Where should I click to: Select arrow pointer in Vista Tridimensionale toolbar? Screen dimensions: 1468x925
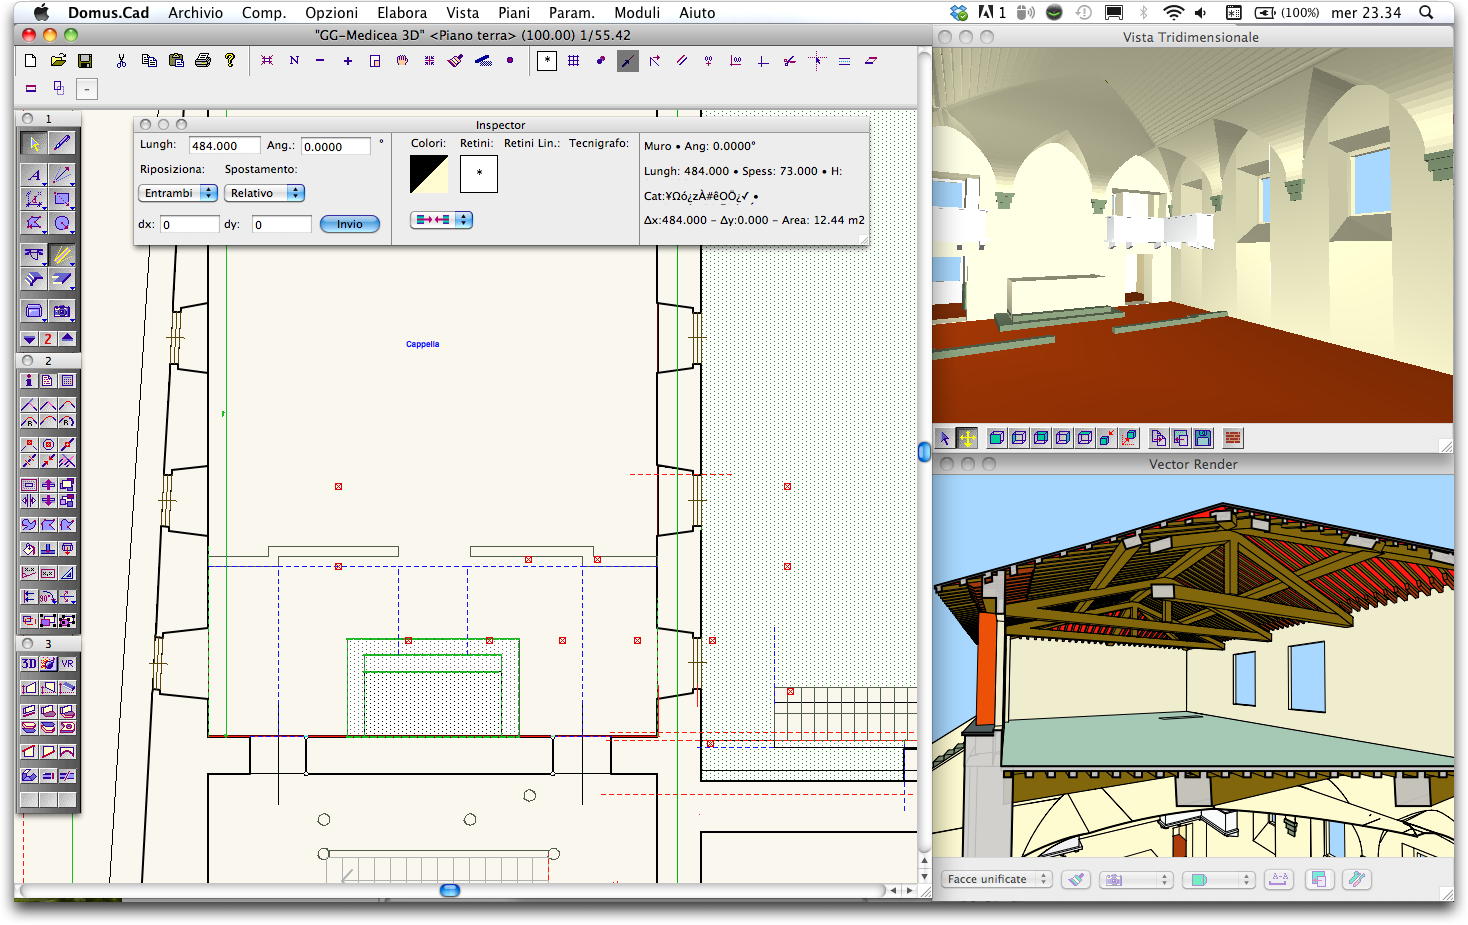pos(945,438)
